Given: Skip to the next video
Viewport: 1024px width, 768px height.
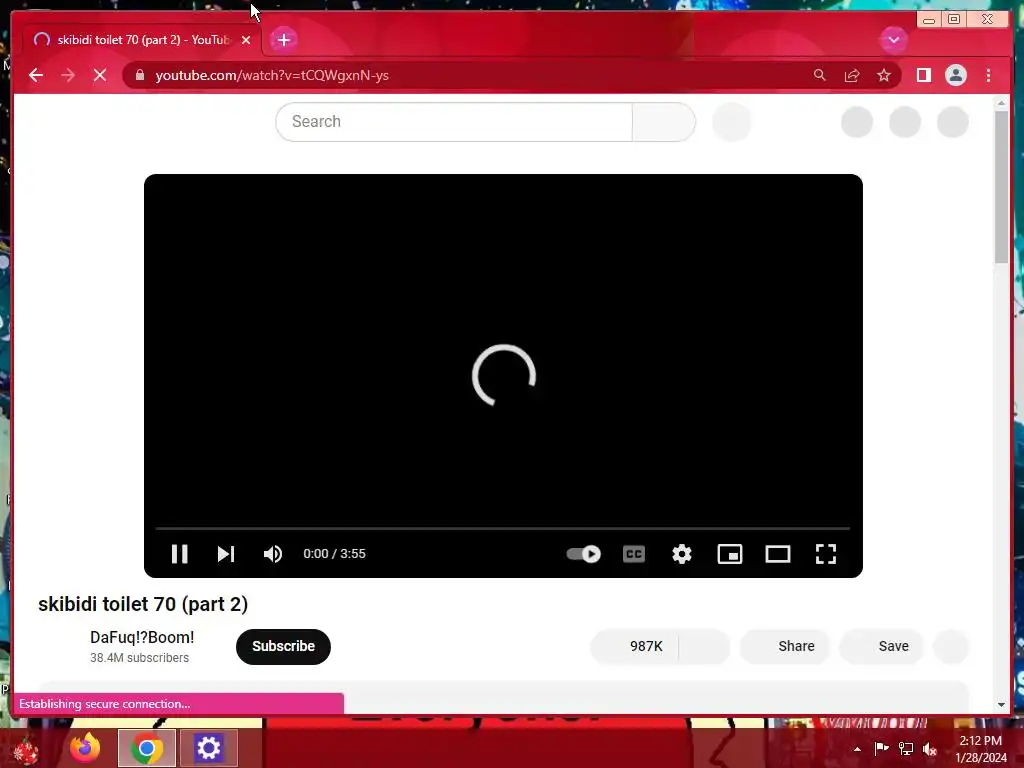Looking at the screenshot, I should 226,554.
